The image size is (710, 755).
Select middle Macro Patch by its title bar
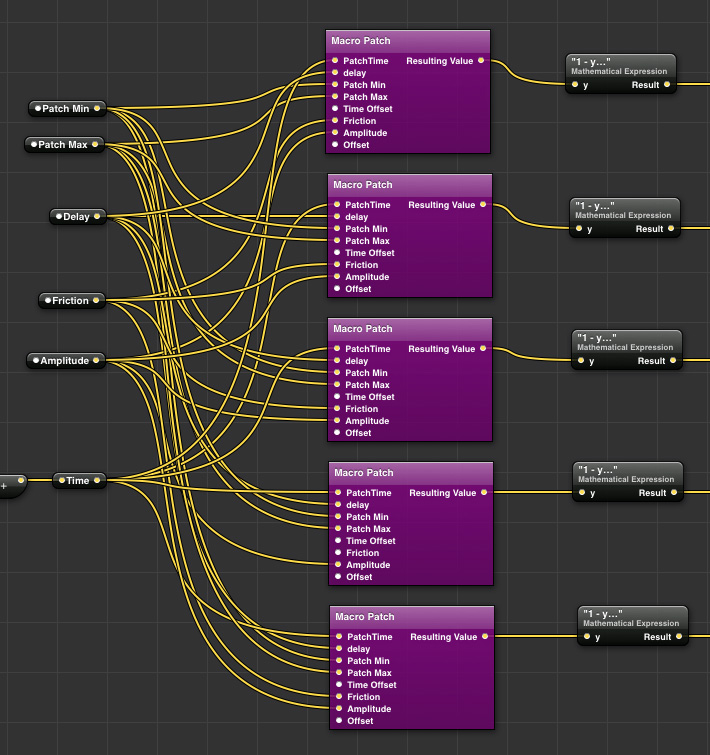(410, 329)
